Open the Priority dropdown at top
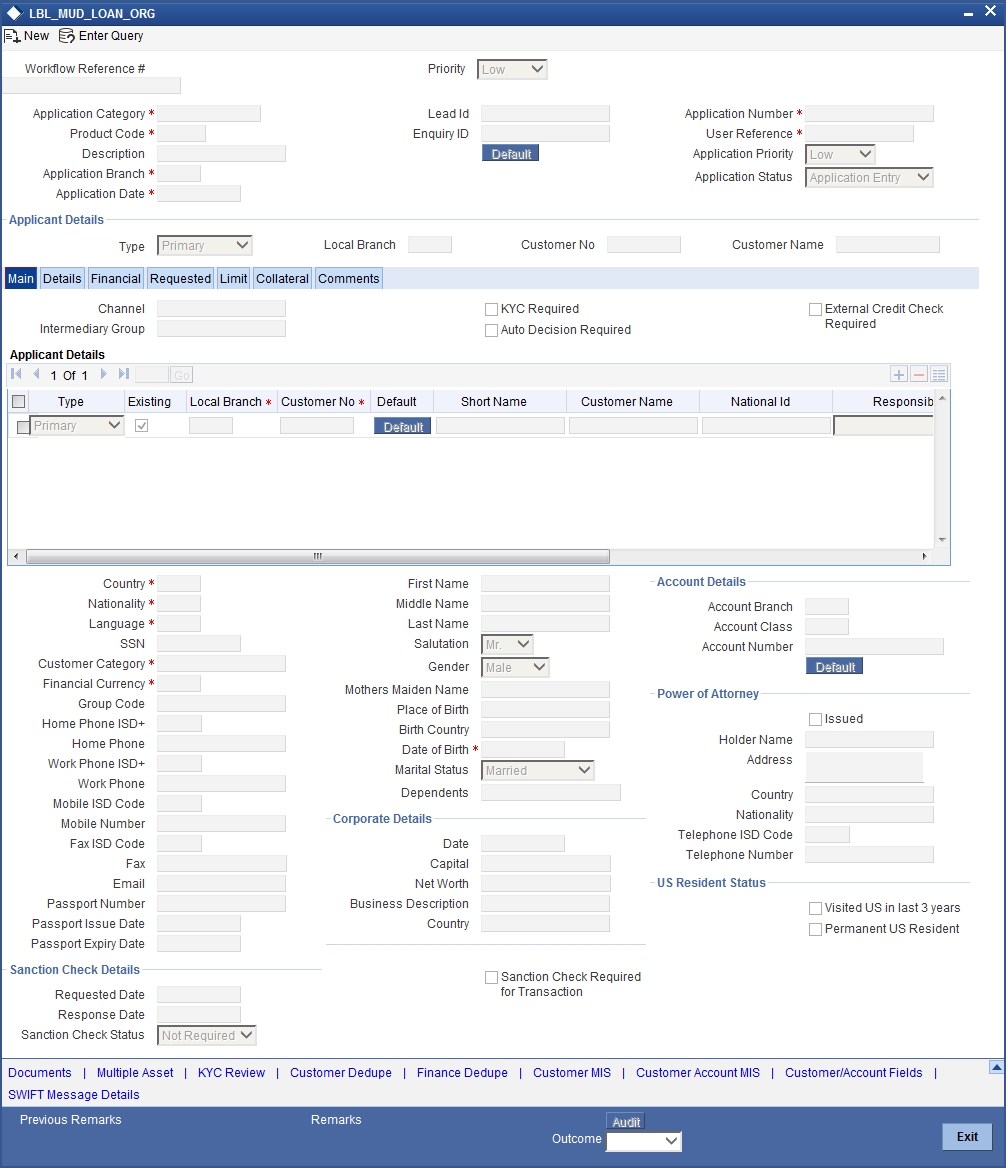 tap(512, 69)
